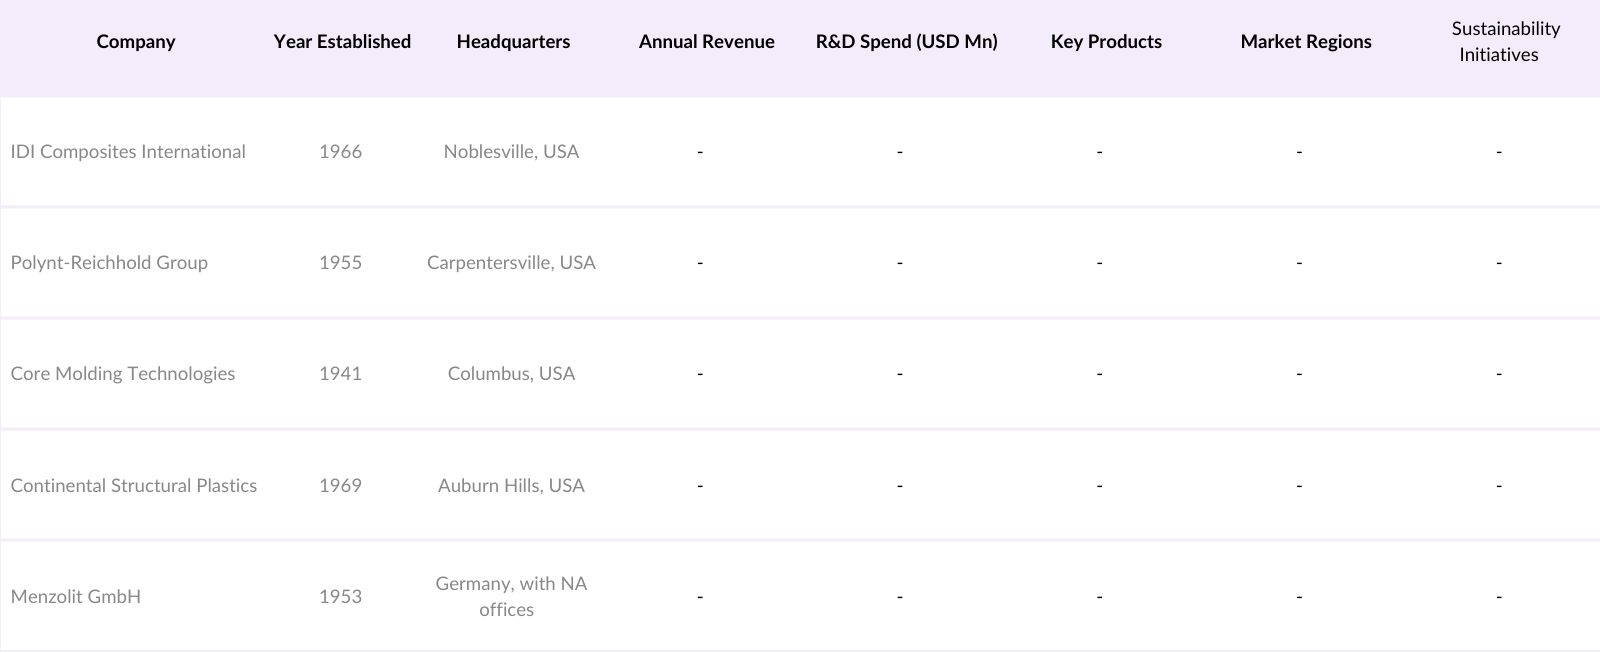Image resolution: width=1600 pixels, height=653 pixels.
Task: Click the 1966 year established cell
Action: click(x=340, y=152)
